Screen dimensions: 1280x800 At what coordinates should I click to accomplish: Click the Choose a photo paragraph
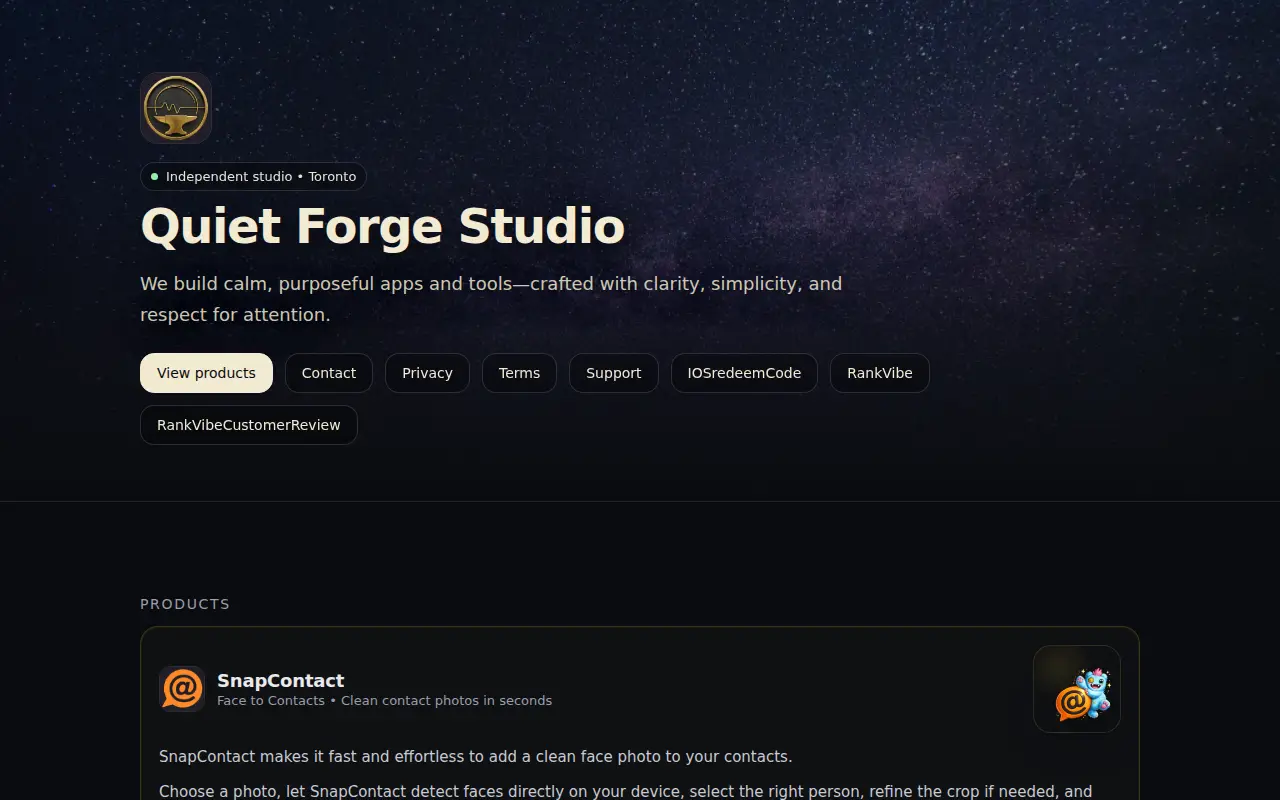(625, 790)
